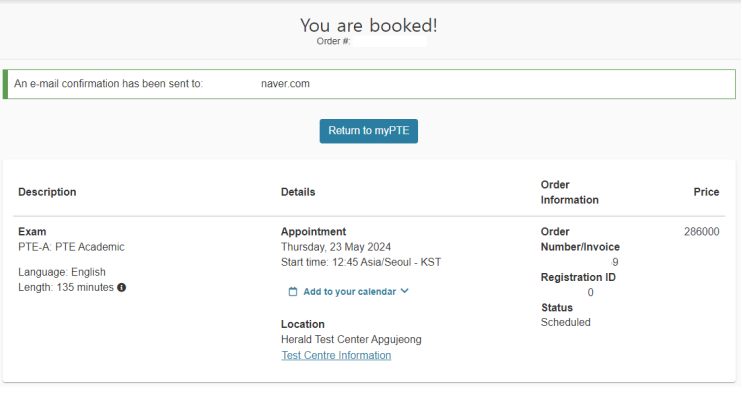Open the Add to your calendar link text
Viewport: 743px width, 394px height.
pyautogui.click(x=350, y=292)
